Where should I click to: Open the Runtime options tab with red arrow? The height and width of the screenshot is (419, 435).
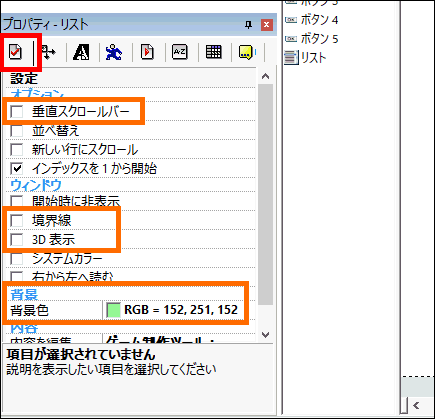click(x=147, y=52)
